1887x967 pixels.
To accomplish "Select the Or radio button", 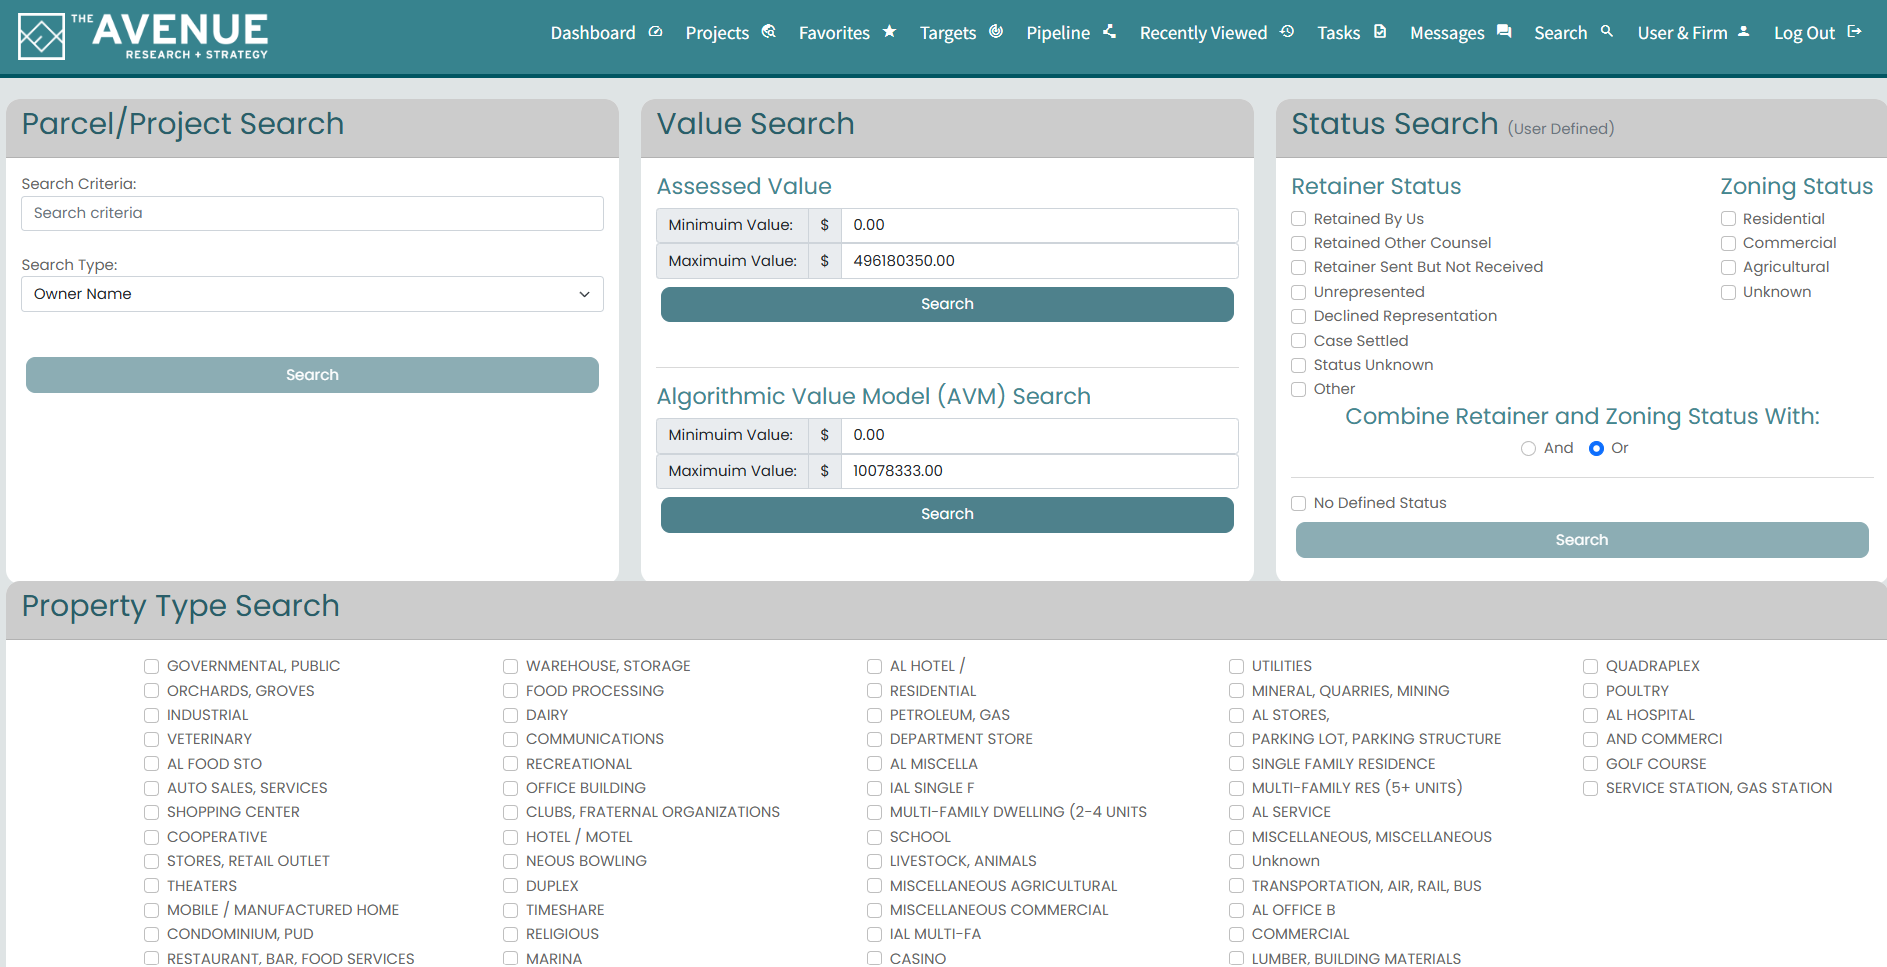I will 1596,448.
